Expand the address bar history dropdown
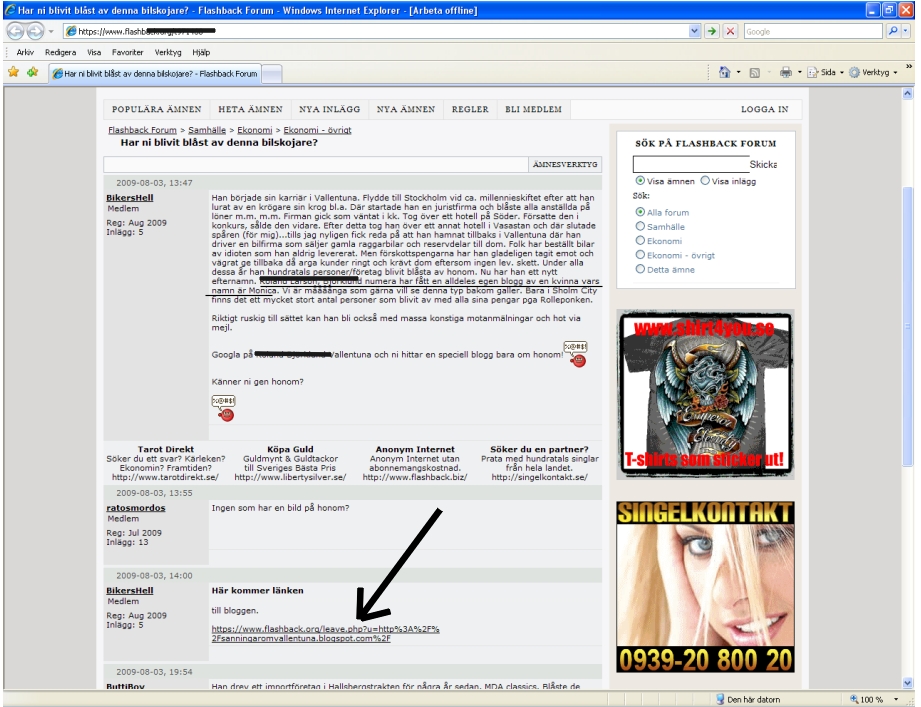This screenshot has height=707, width=921. (x=695, y=31)
